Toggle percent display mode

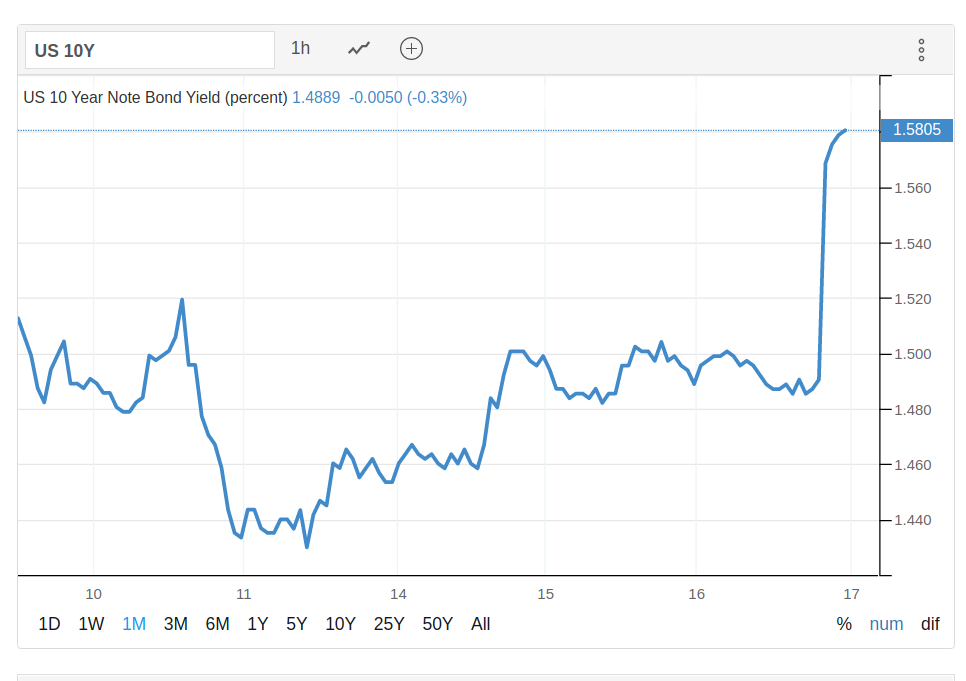844,624
